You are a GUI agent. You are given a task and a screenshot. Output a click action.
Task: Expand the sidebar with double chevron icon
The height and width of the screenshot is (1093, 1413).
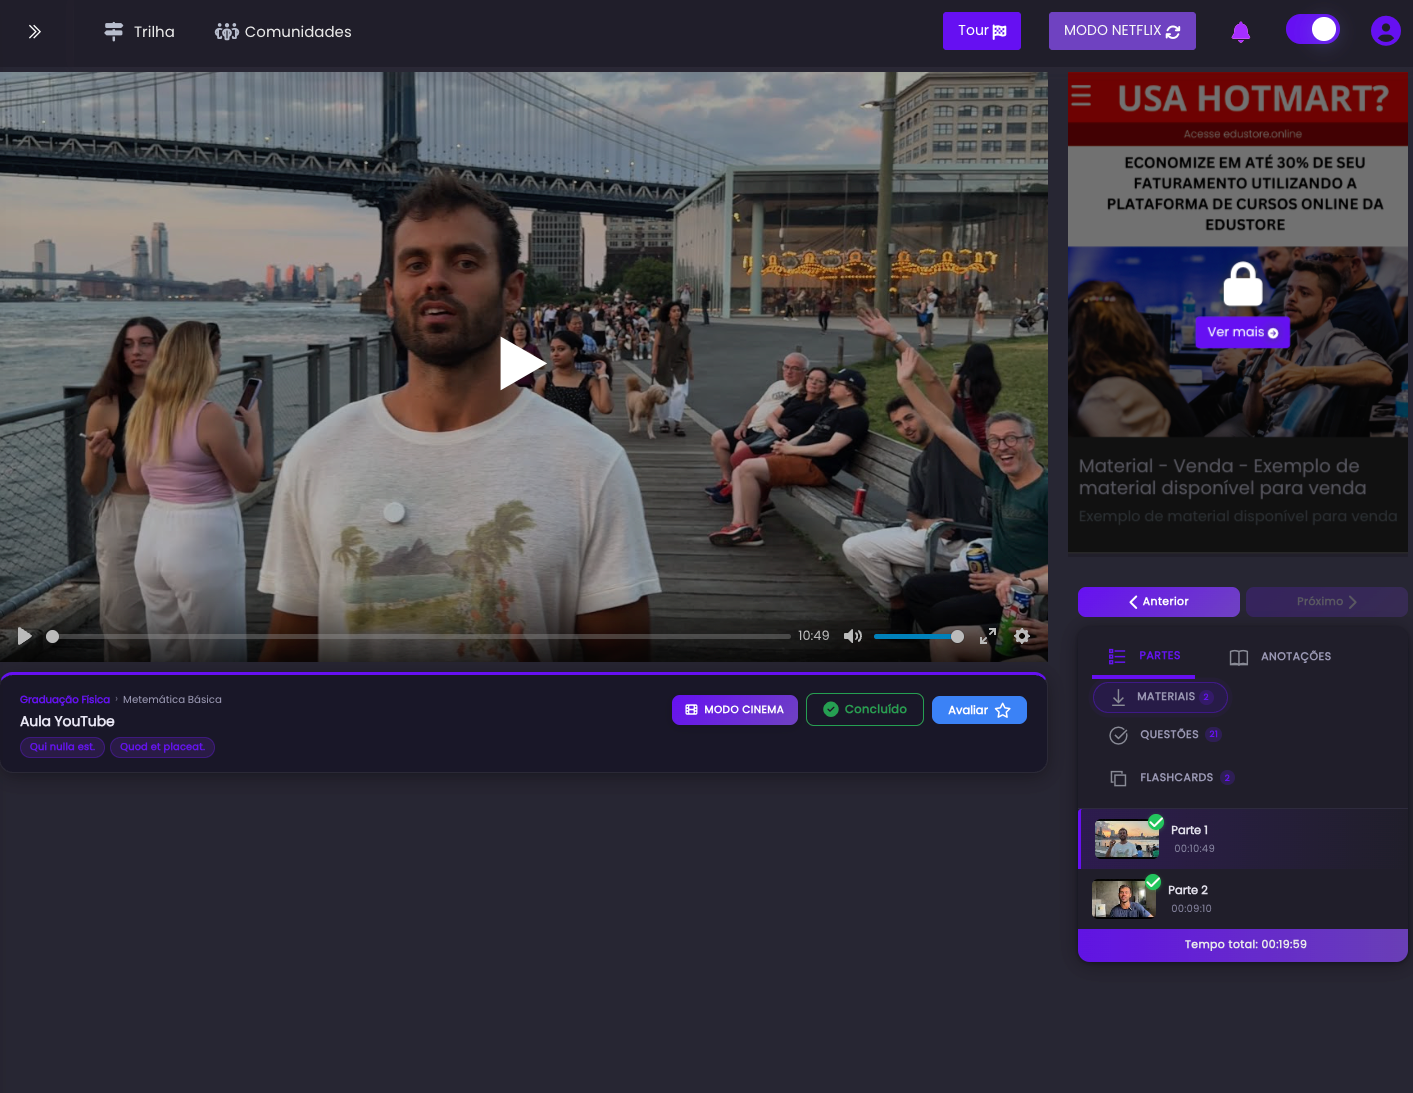pyautogui.click(x=35, y=32)
